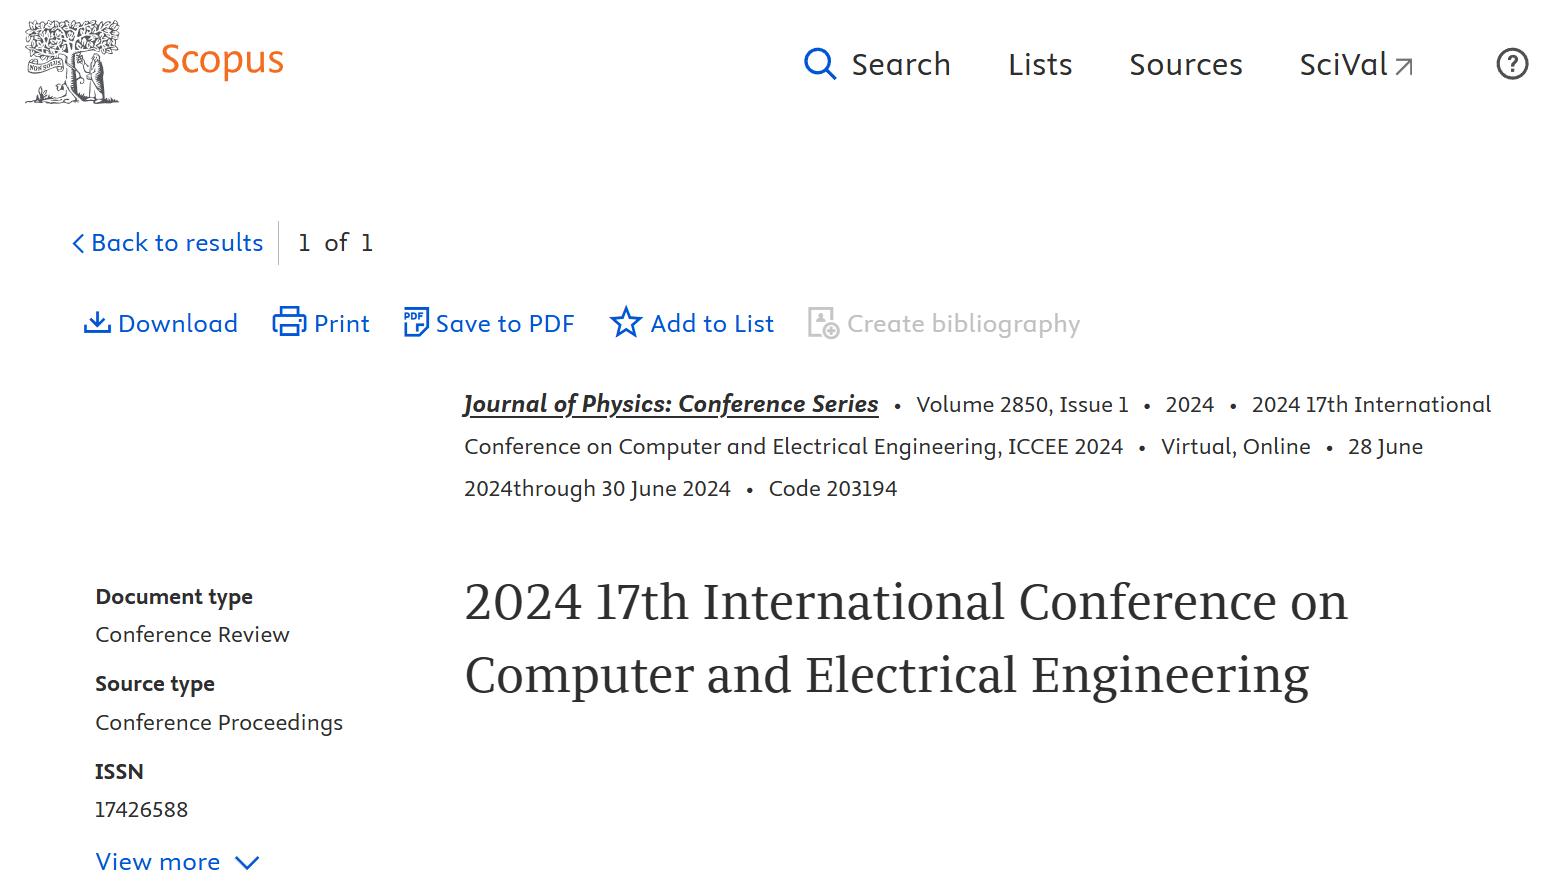This screenshot has width=1563, height=888.
Task: Open Journal of Physics: Conference Series link
Action: click(x=671, y=404)
